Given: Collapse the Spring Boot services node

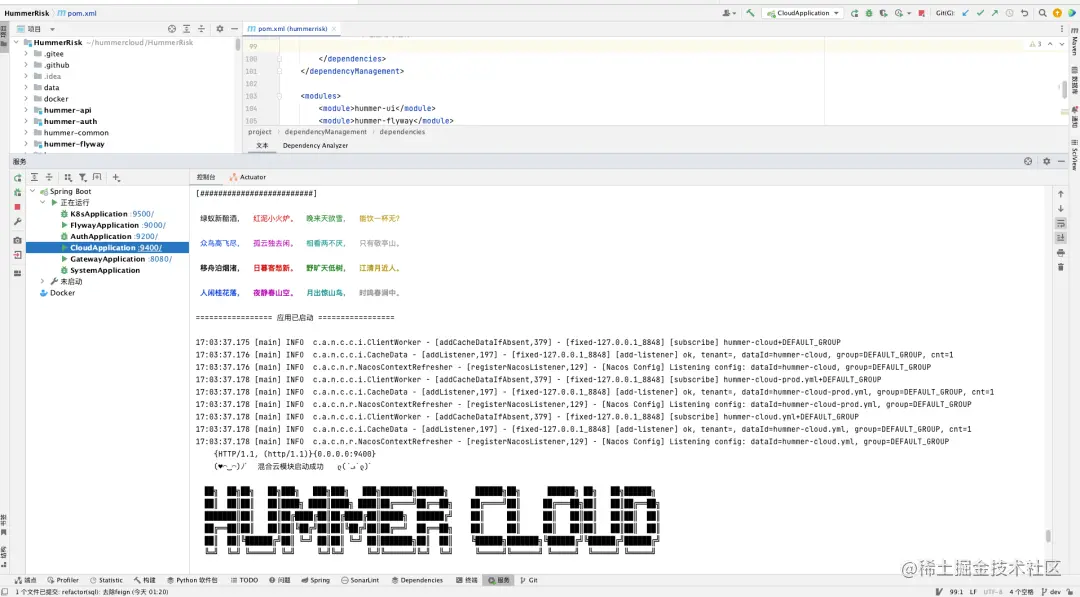Looking at the screenshot, I should (32, 191).
